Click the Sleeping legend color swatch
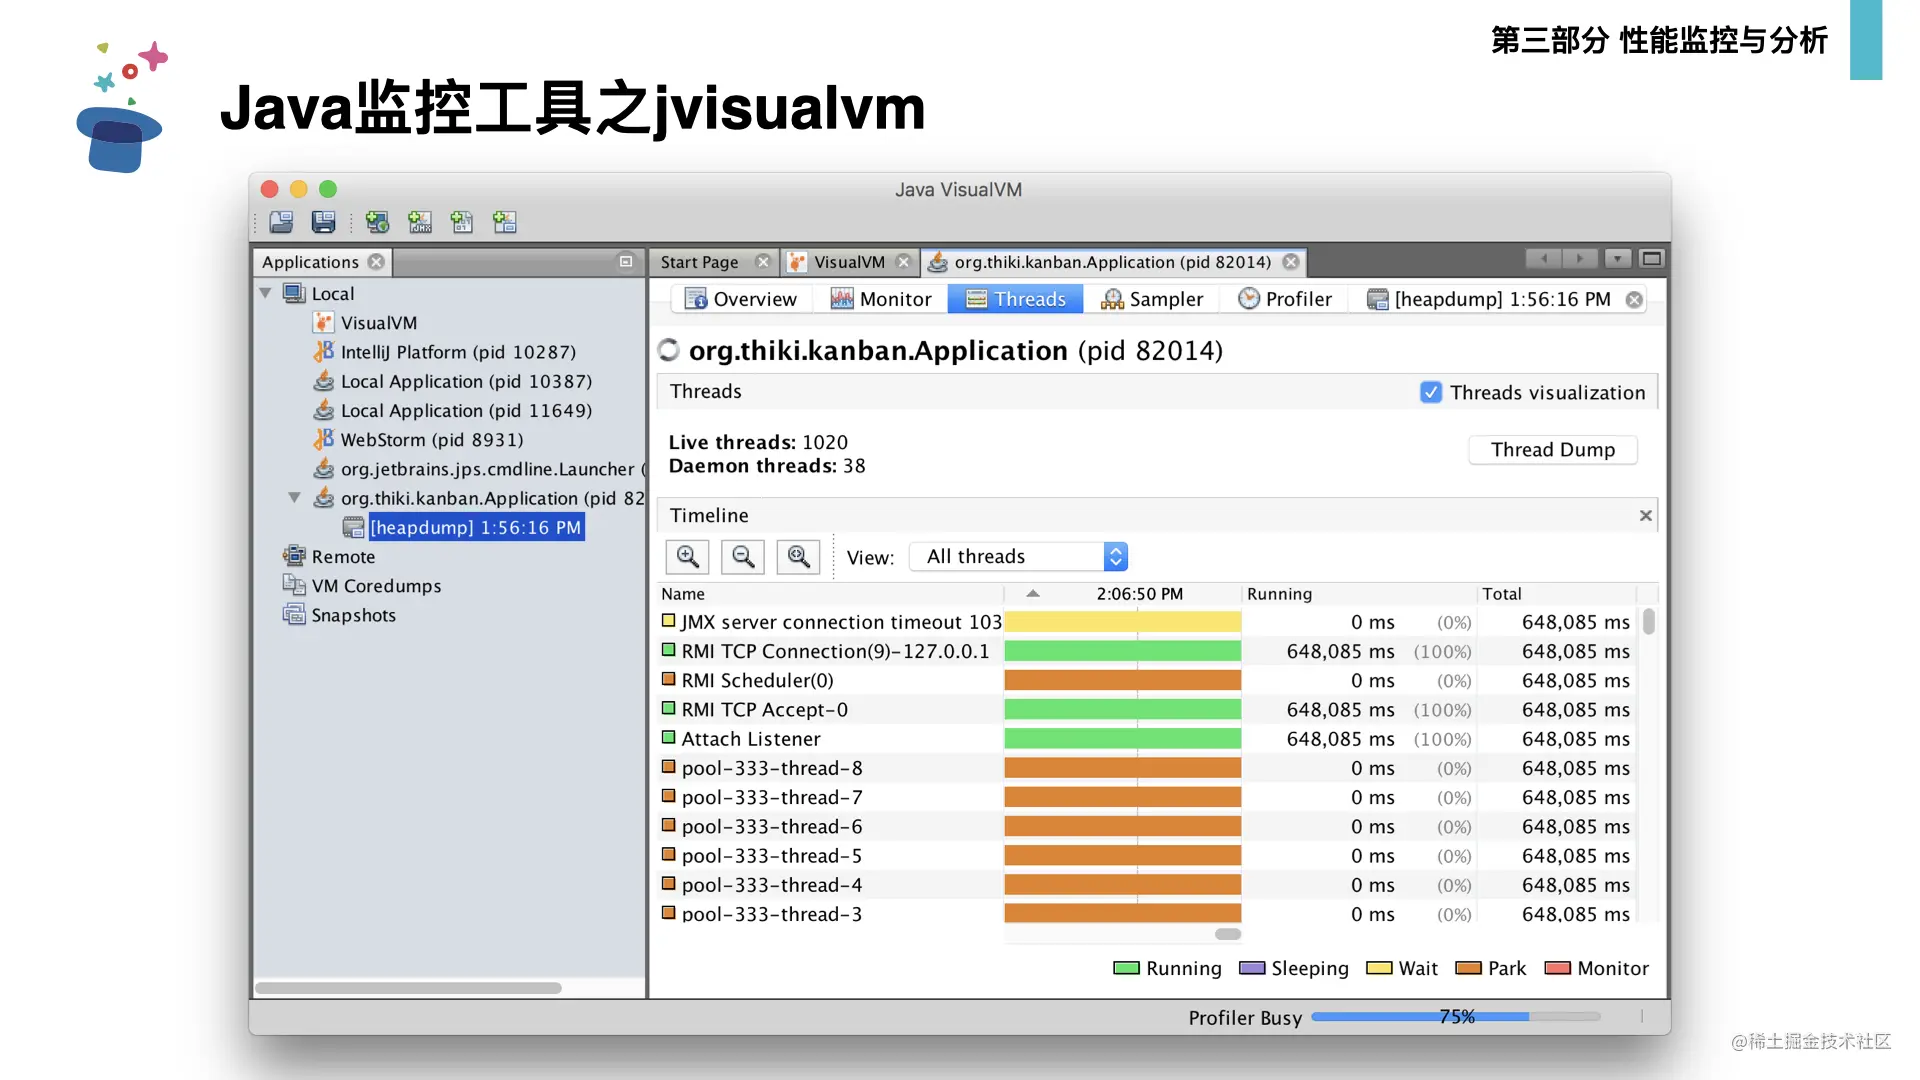 click(x=1252, y=968)
